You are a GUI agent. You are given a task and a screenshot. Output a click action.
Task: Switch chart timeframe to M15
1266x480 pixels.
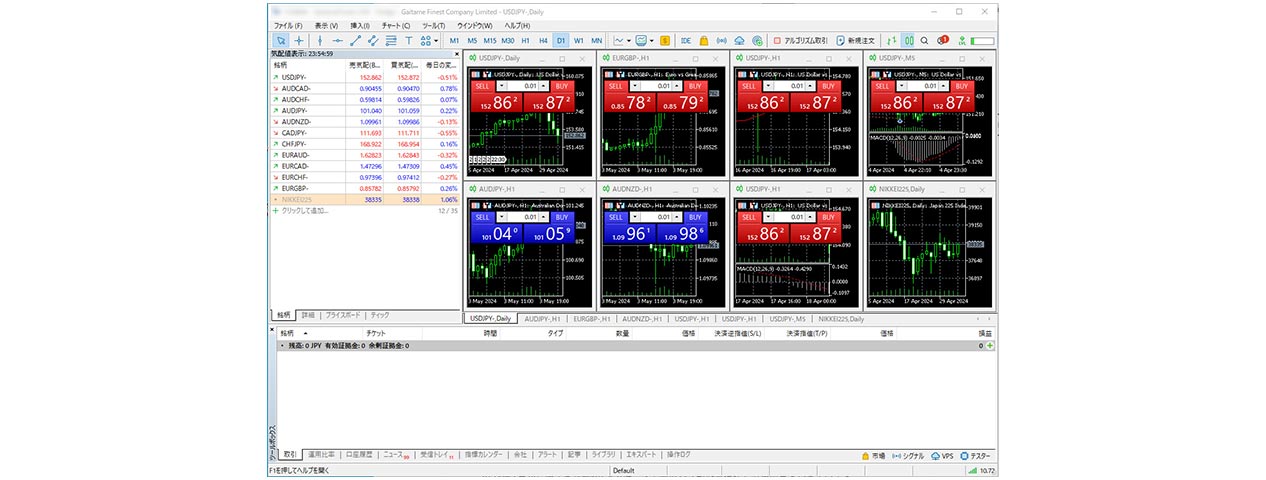click(x=490, y=41)
